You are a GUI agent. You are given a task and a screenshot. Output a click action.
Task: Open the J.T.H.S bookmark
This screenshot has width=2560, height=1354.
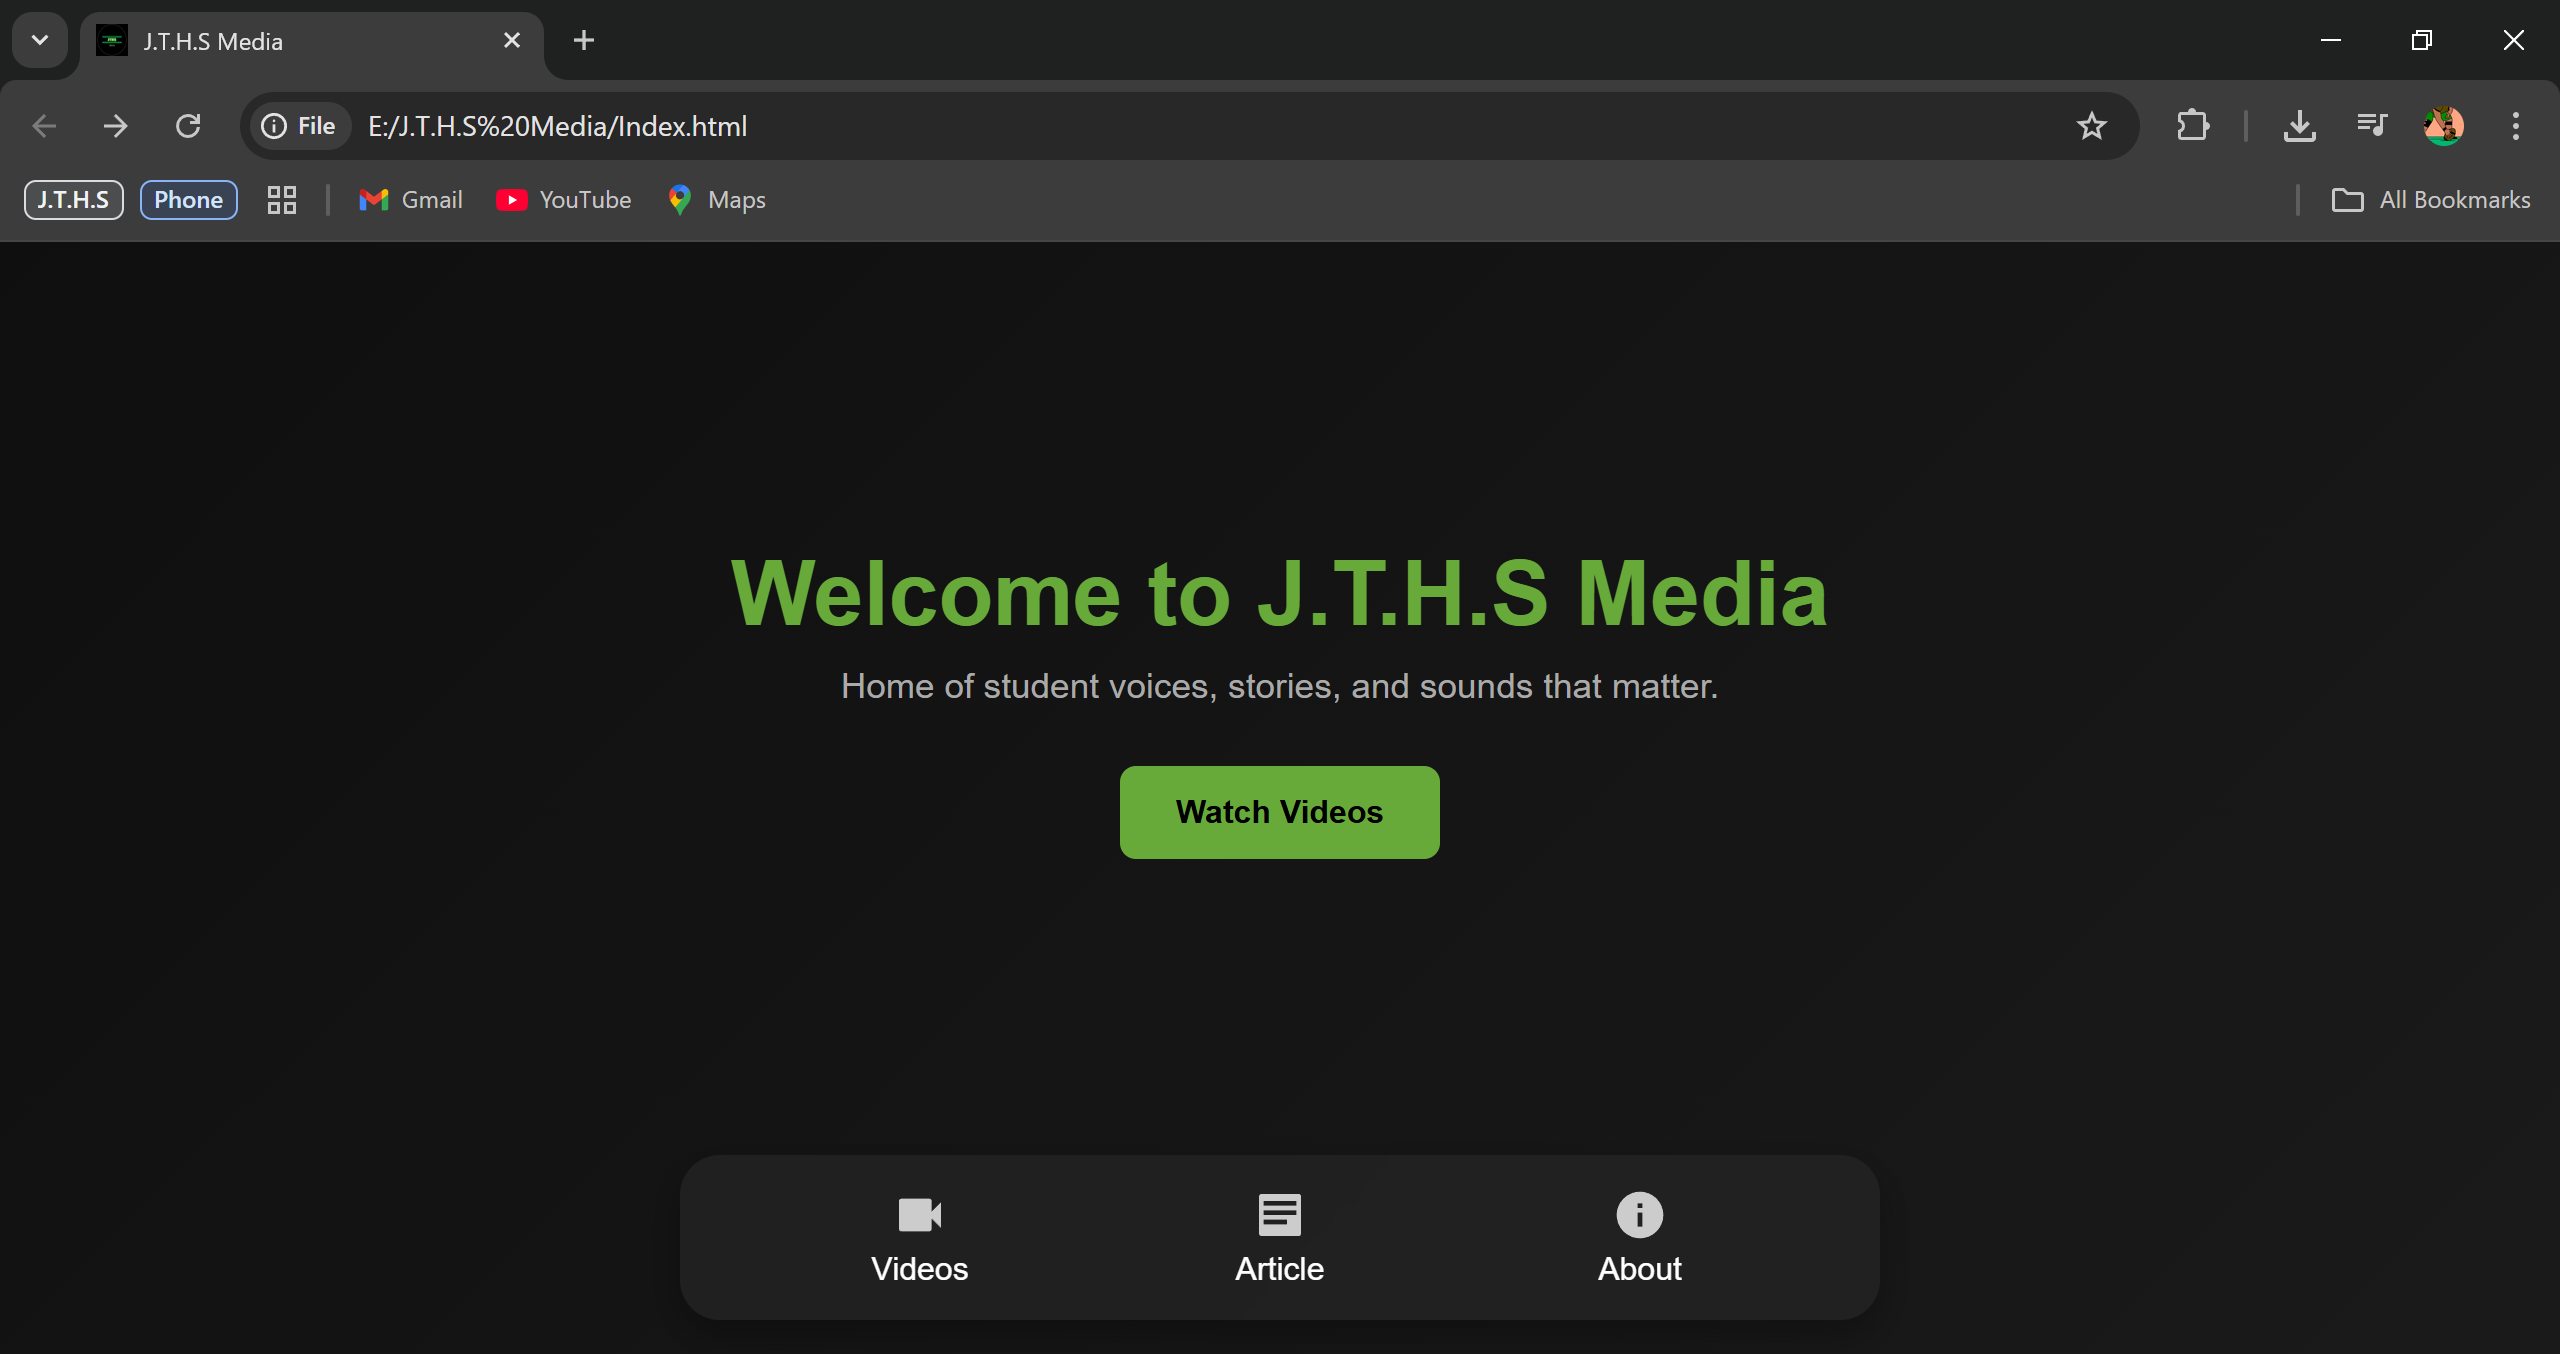point(74,200)
